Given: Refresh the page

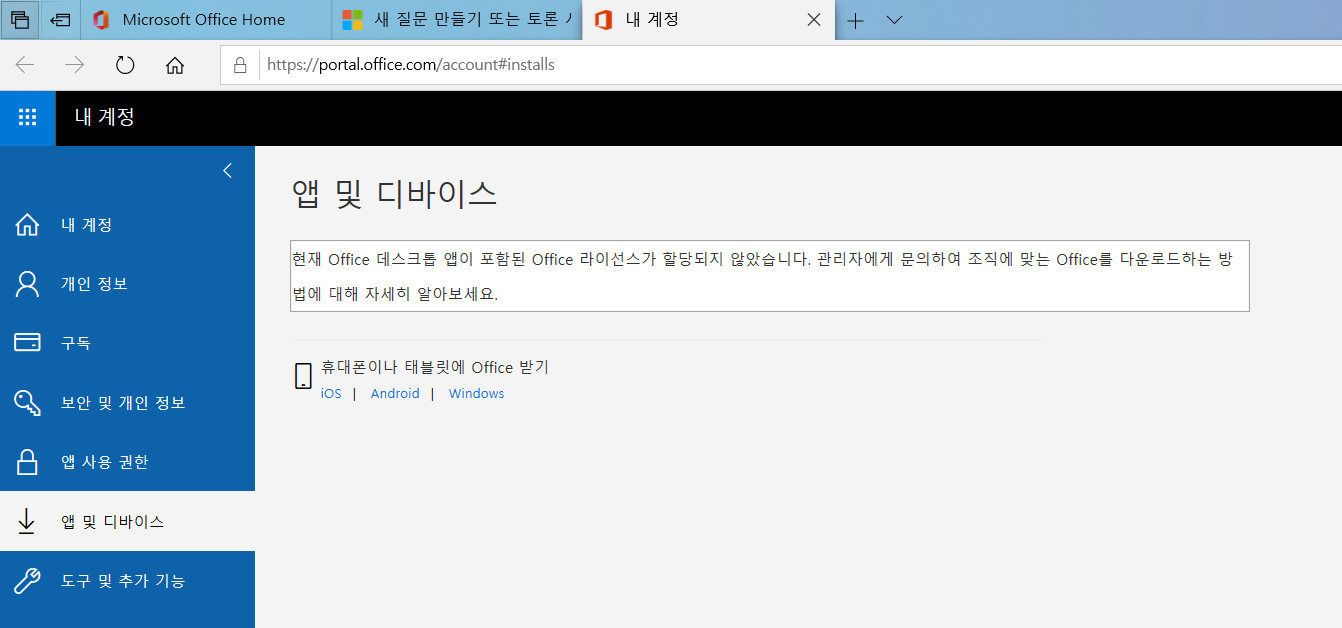Looking at the screenshot, I should coord(125,65).
